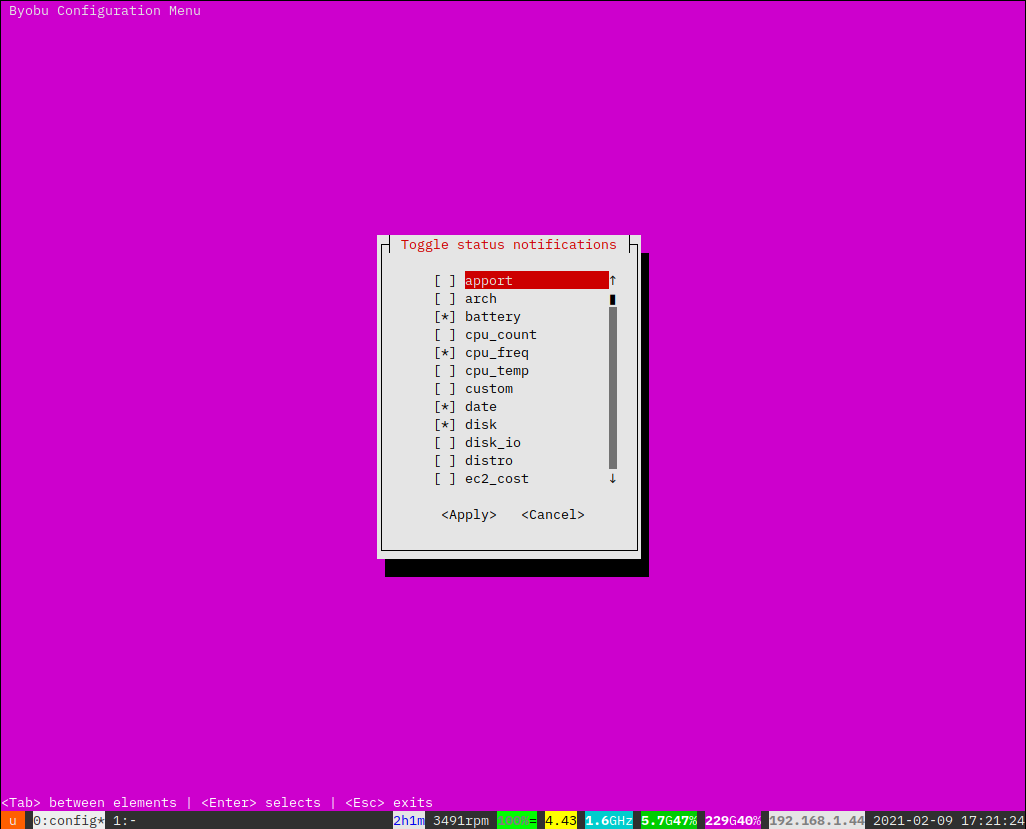Uncheck the date checkbox
This screenshot has width=1026, height=829.
(x=445, y=407)
